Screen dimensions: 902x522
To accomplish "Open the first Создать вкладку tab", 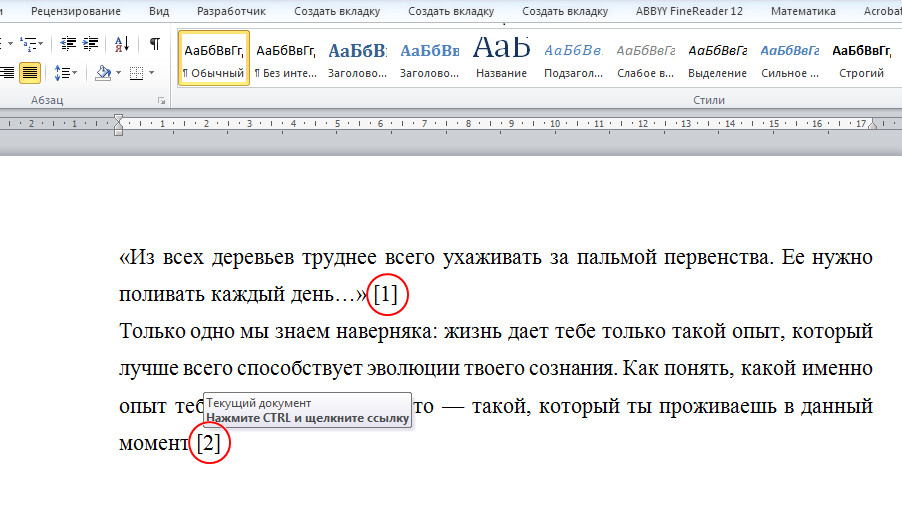I will (x=337, y=11).
